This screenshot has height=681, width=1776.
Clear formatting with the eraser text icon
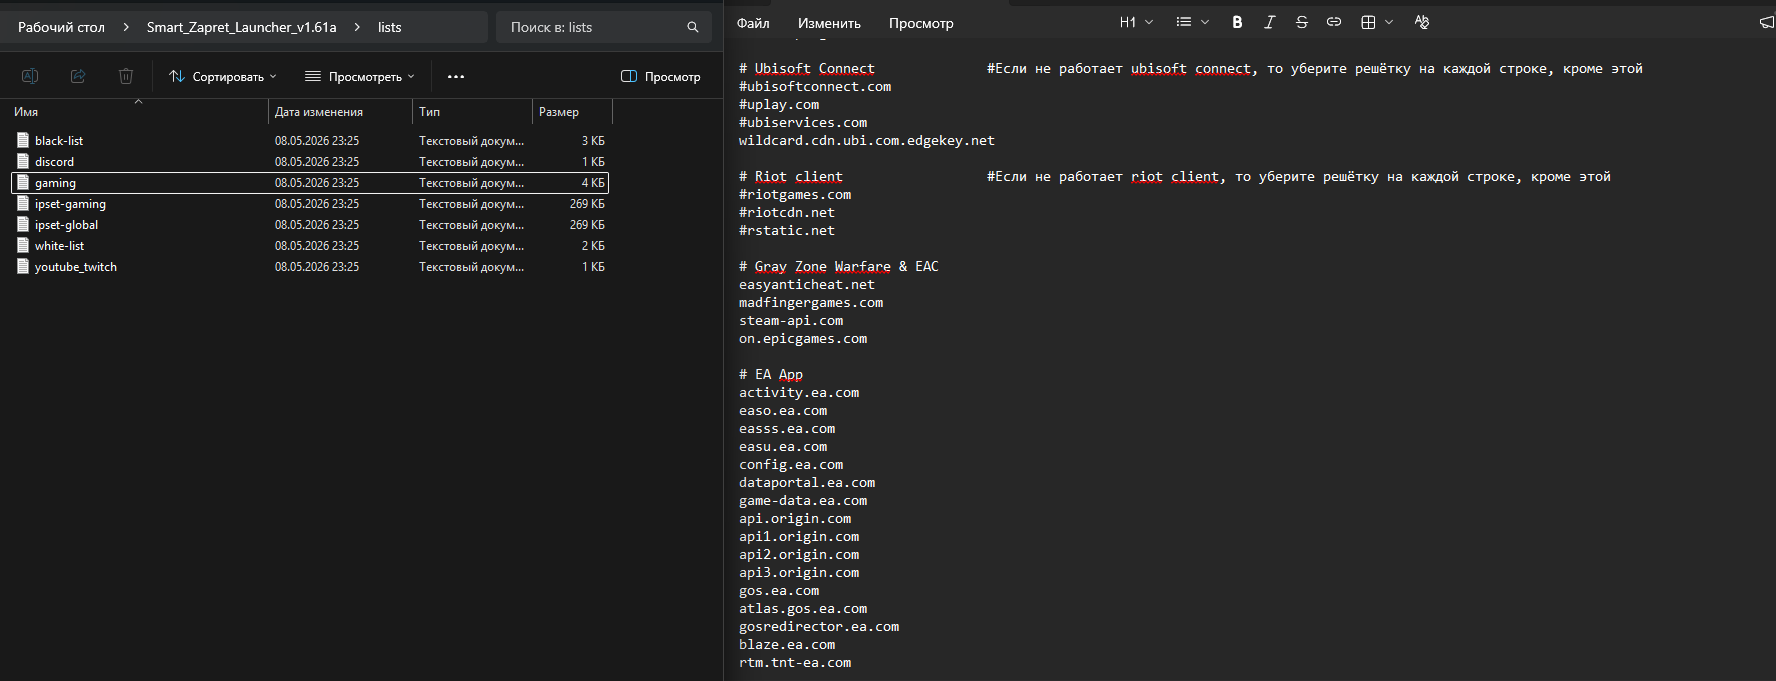coord(1422,22)
